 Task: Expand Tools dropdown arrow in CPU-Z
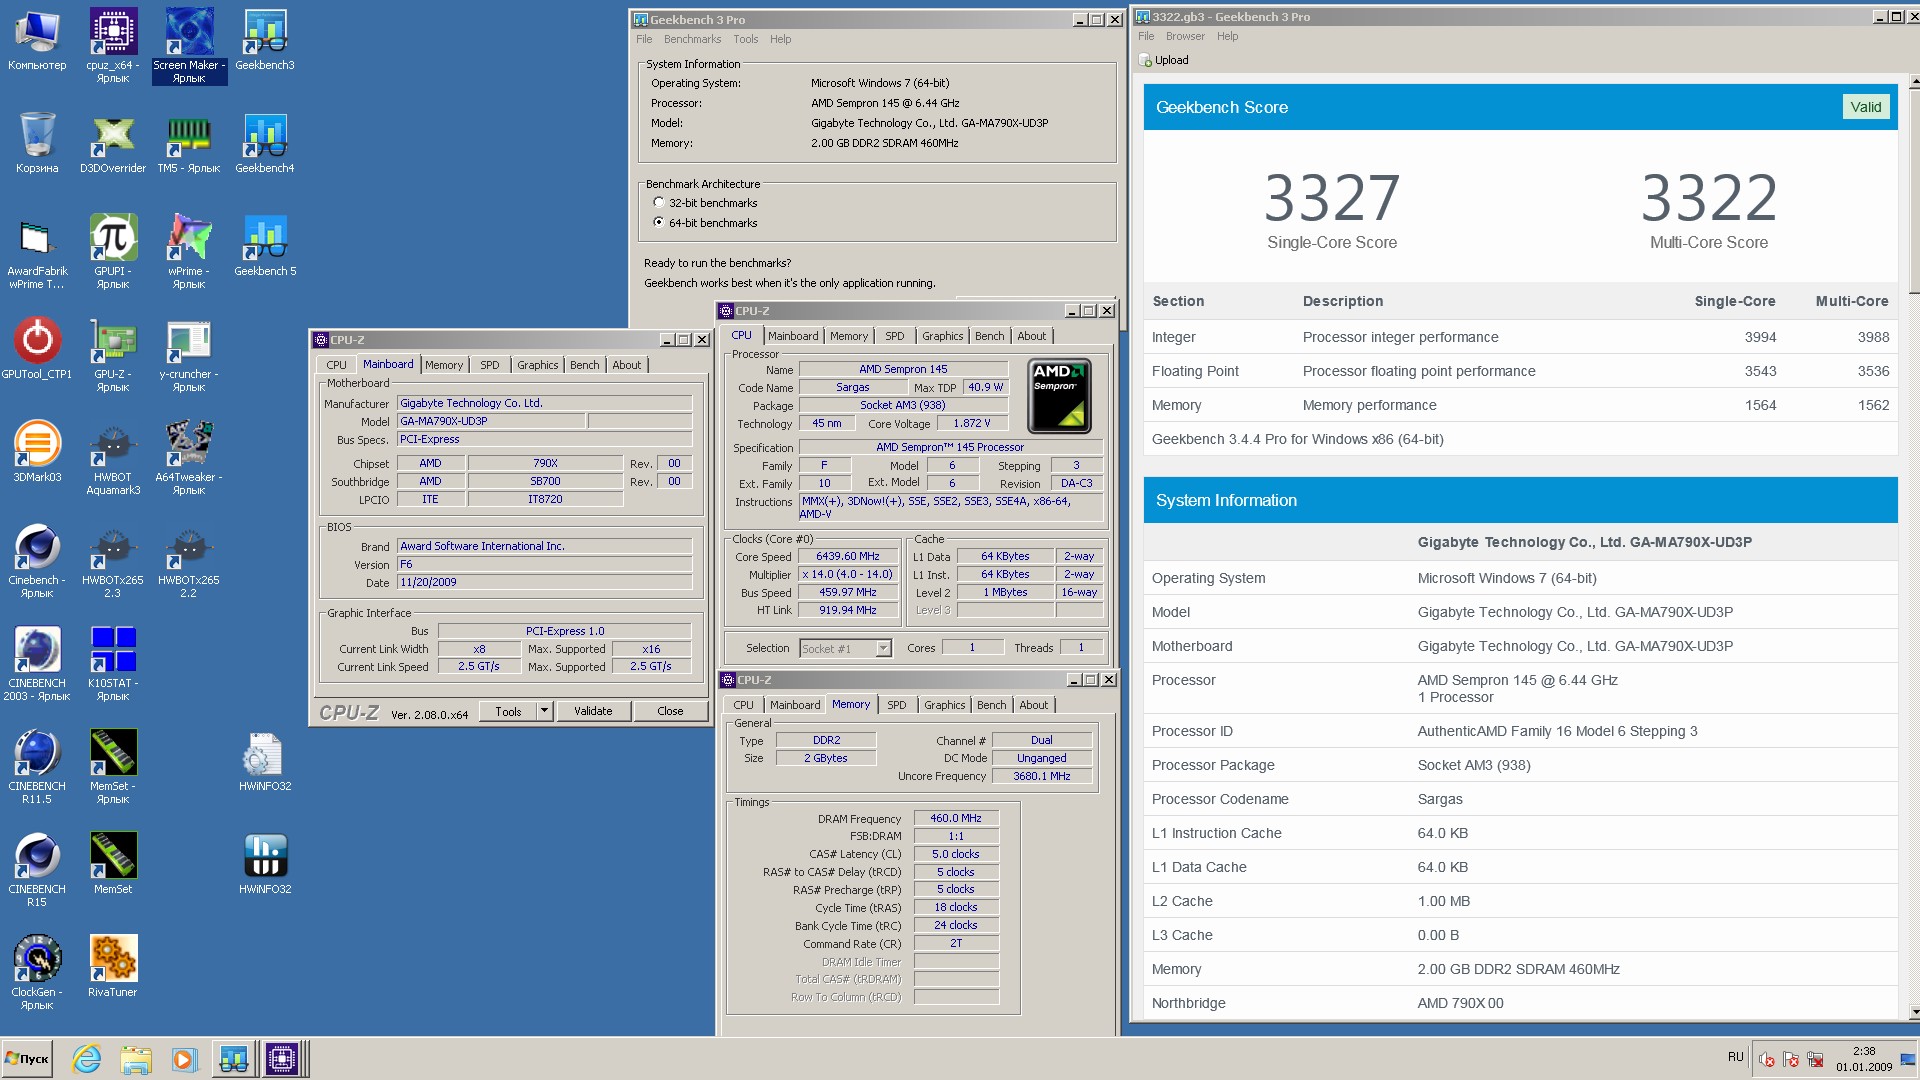[x=545, y=711]
